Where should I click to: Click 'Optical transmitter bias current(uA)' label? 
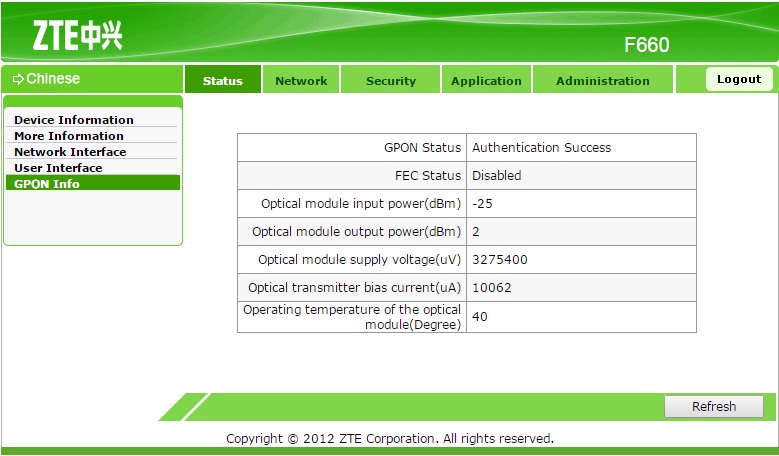(355, 287)
